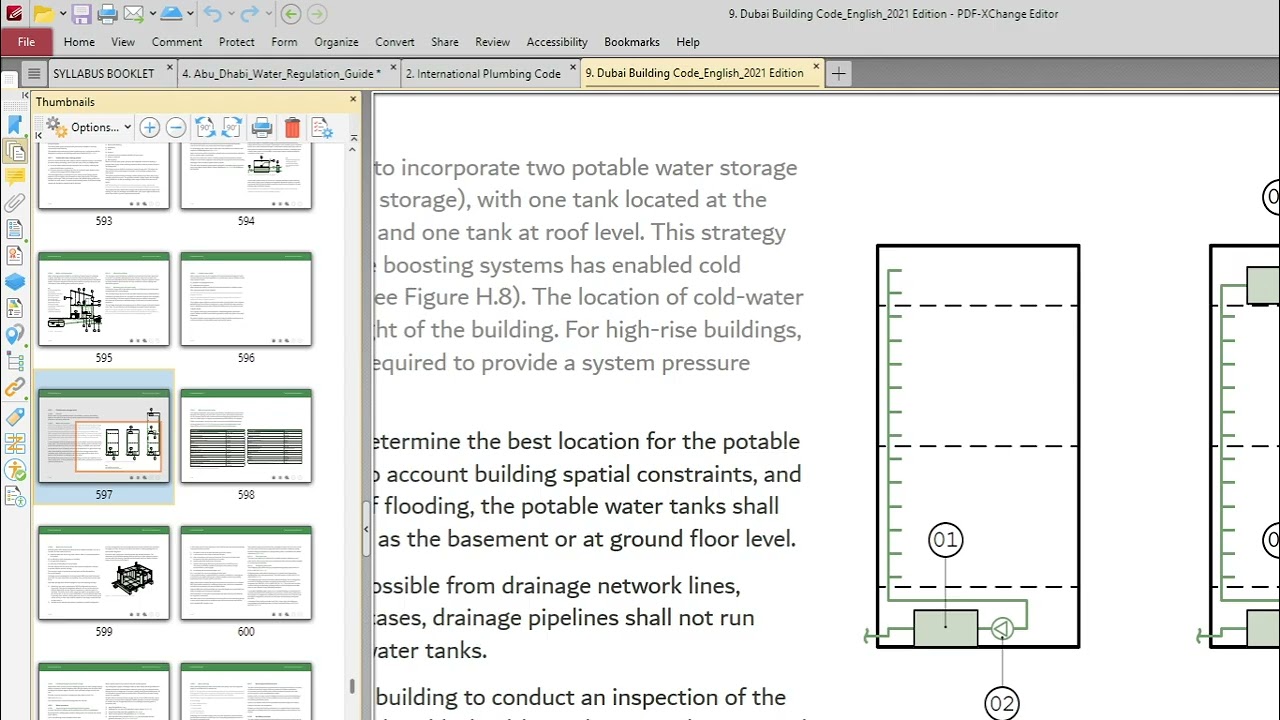The height and width of the screenshot is (720, 1280).
Task: Expand the open folder dropdown arrow
Action: coord(62,14)
